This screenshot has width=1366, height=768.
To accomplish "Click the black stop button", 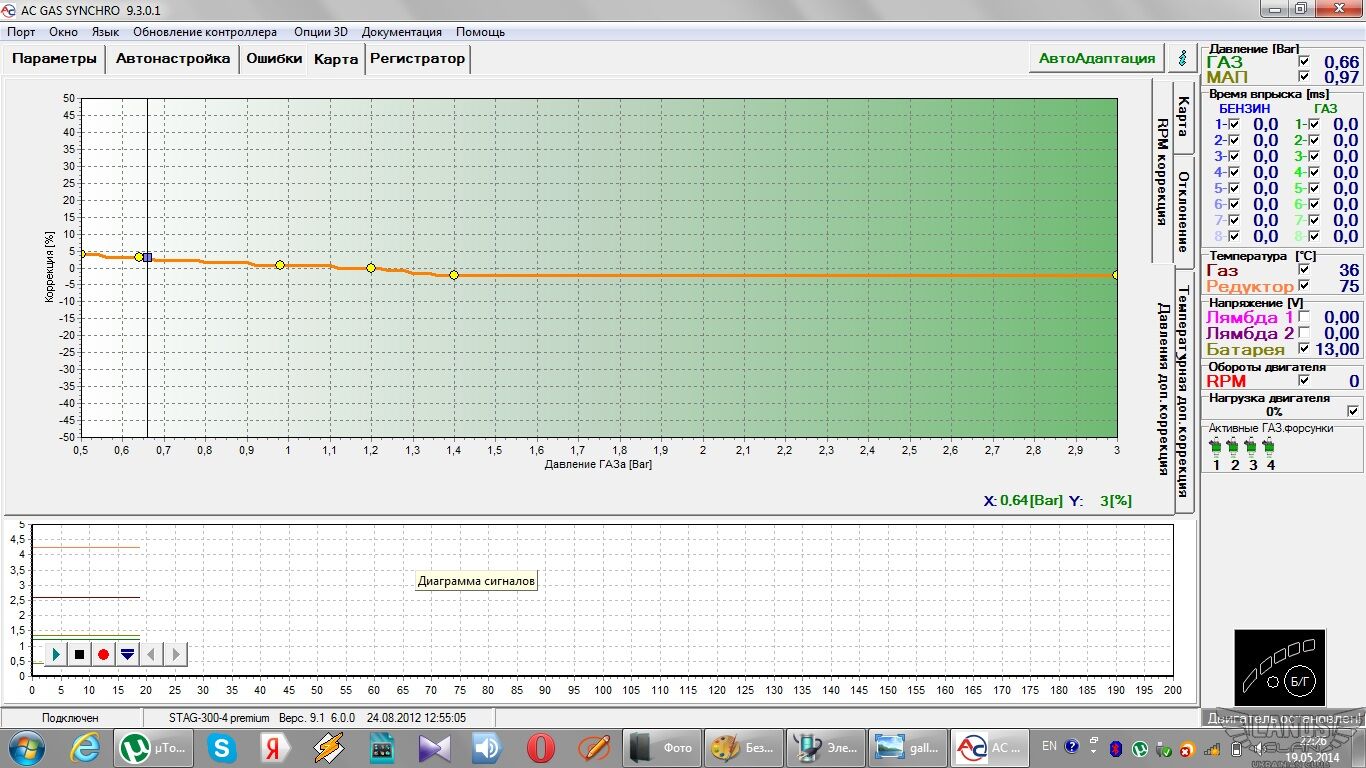I will tap(80, 655).
